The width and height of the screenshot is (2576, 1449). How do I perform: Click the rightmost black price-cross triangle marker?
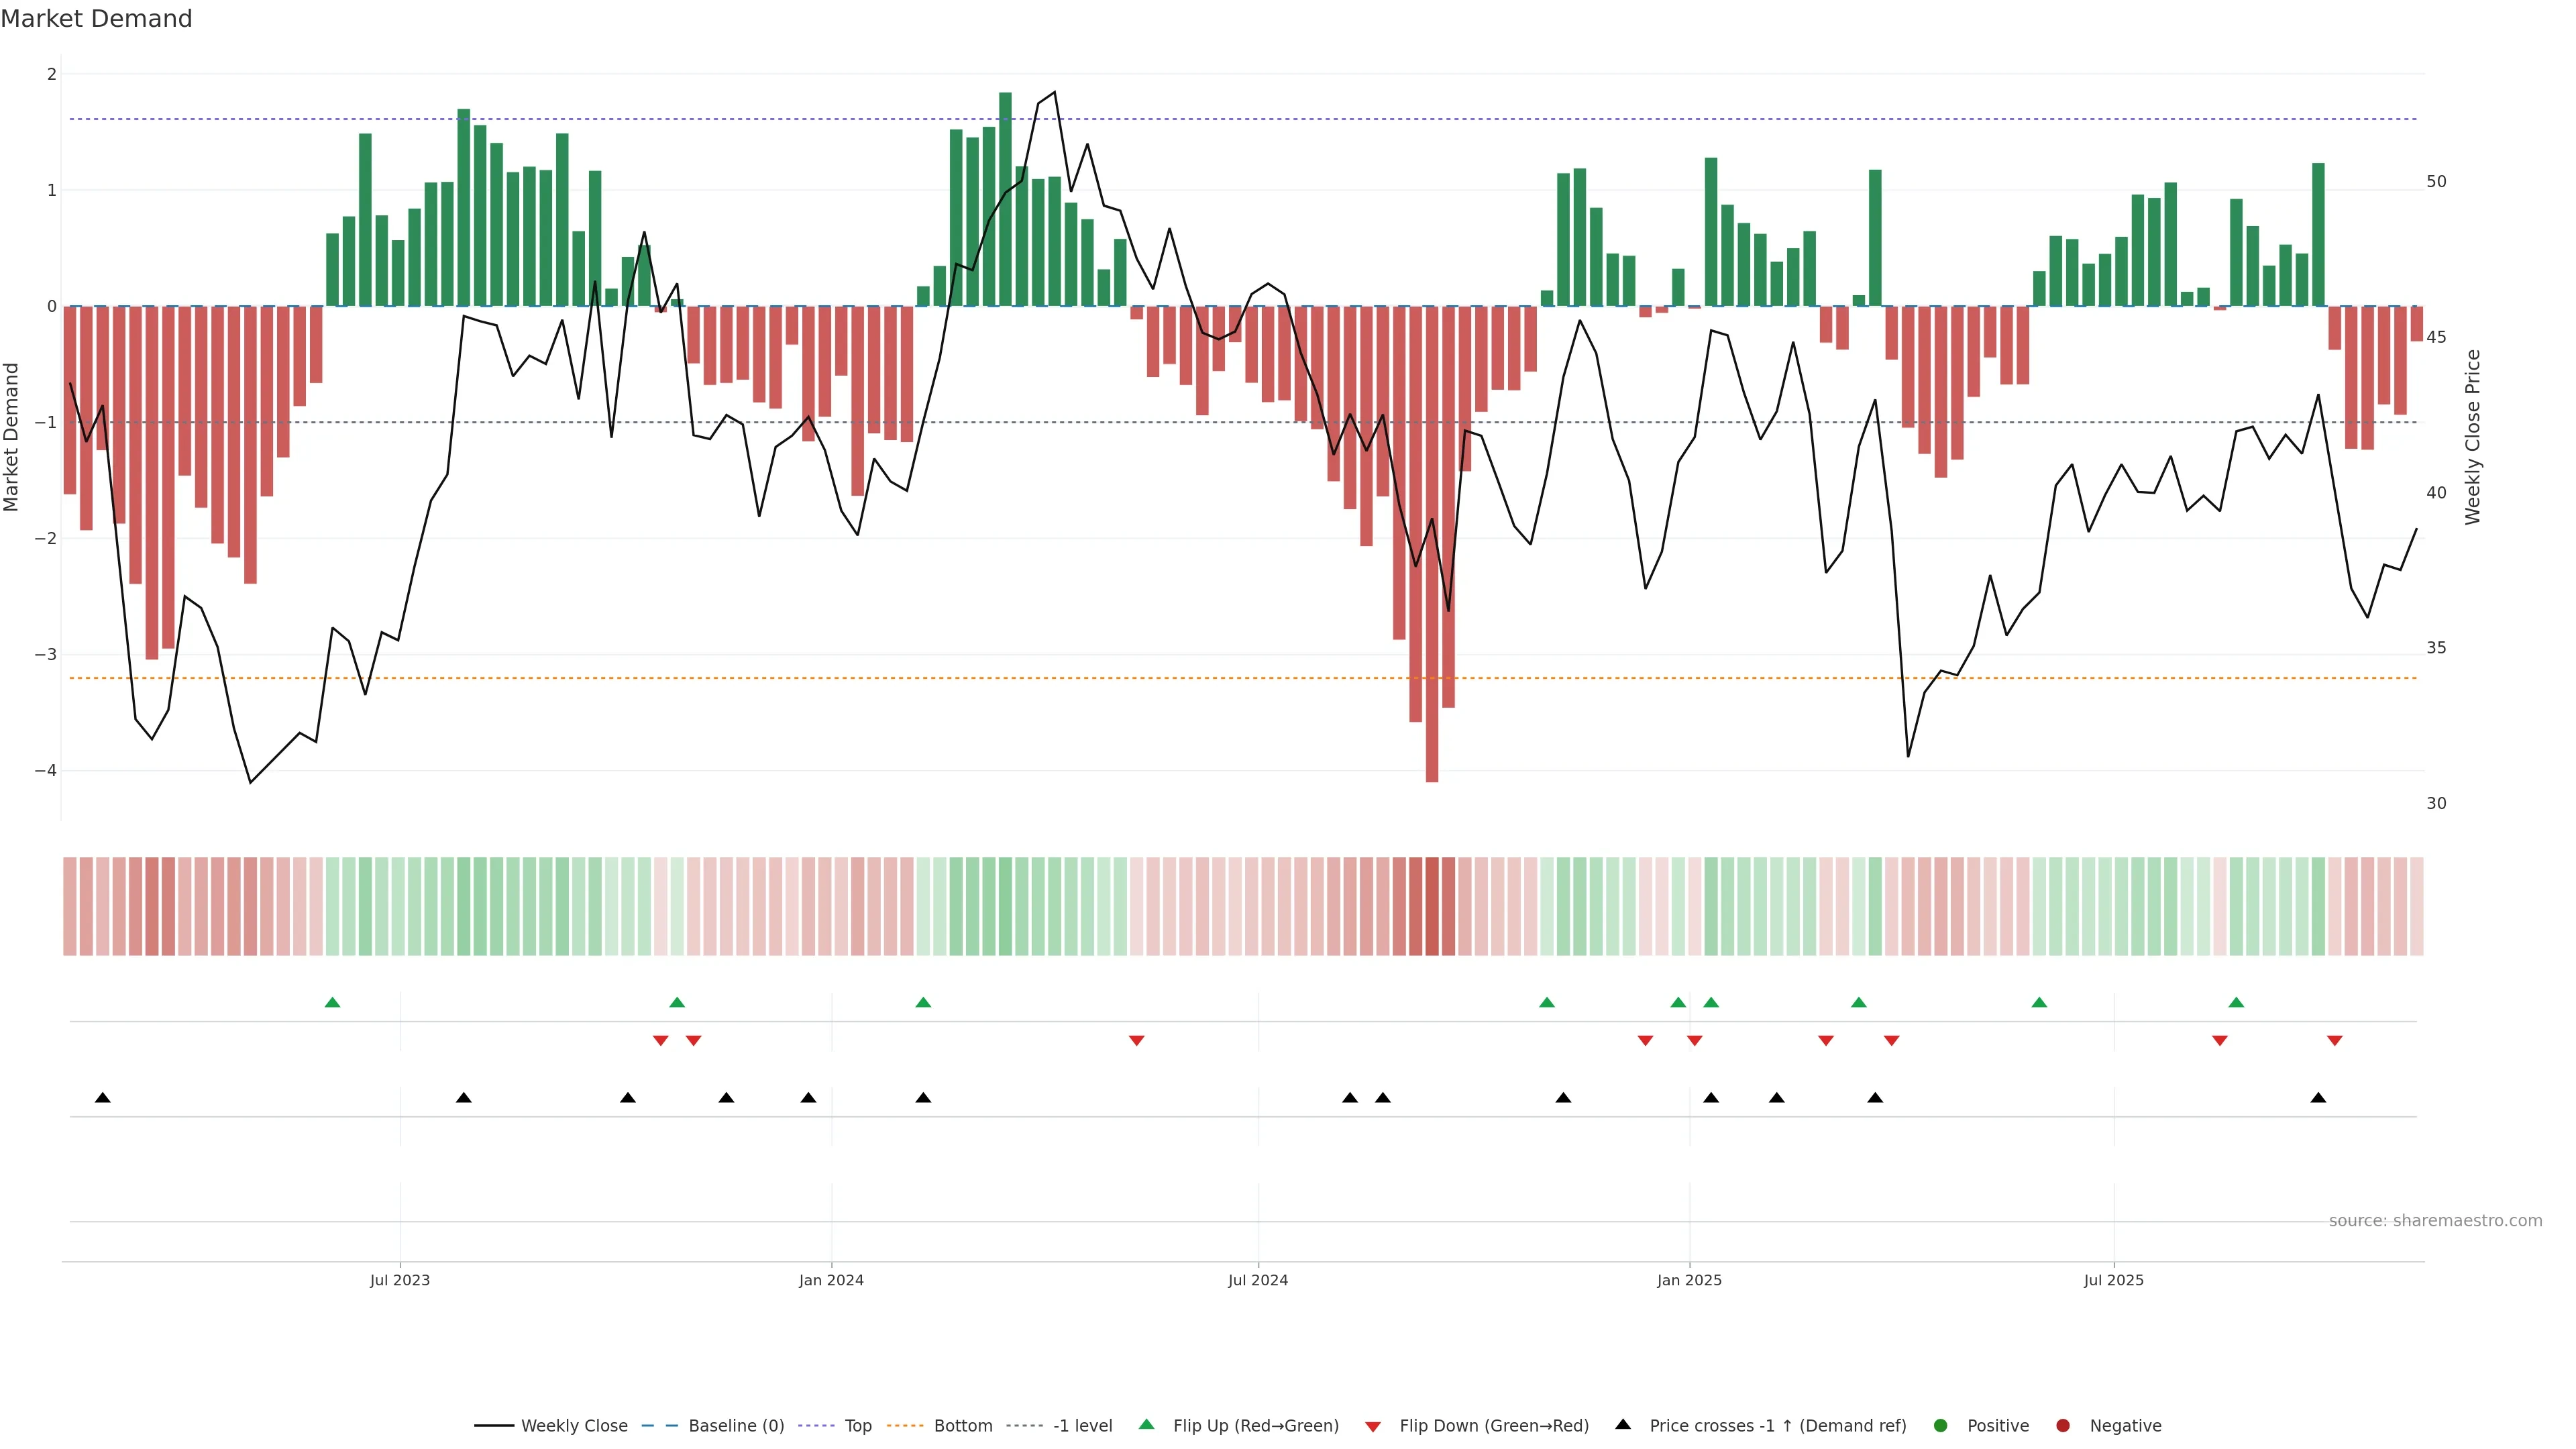[2318, 1098]
